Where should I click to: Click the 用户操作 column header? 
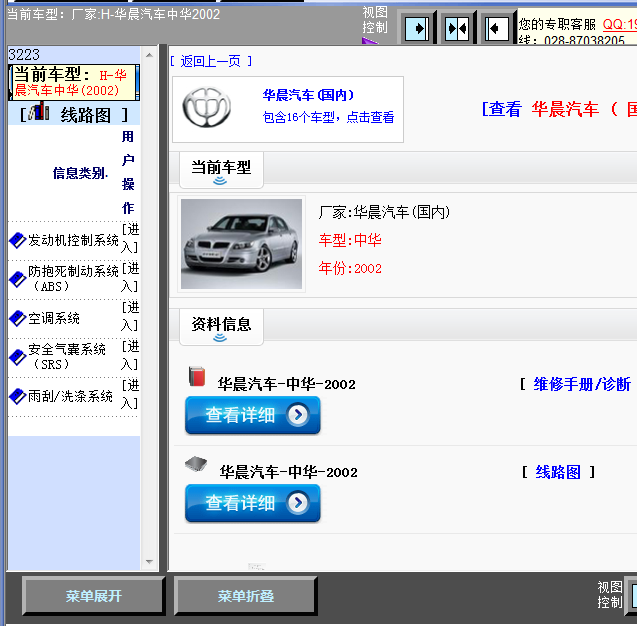click(x=128, y=172)
